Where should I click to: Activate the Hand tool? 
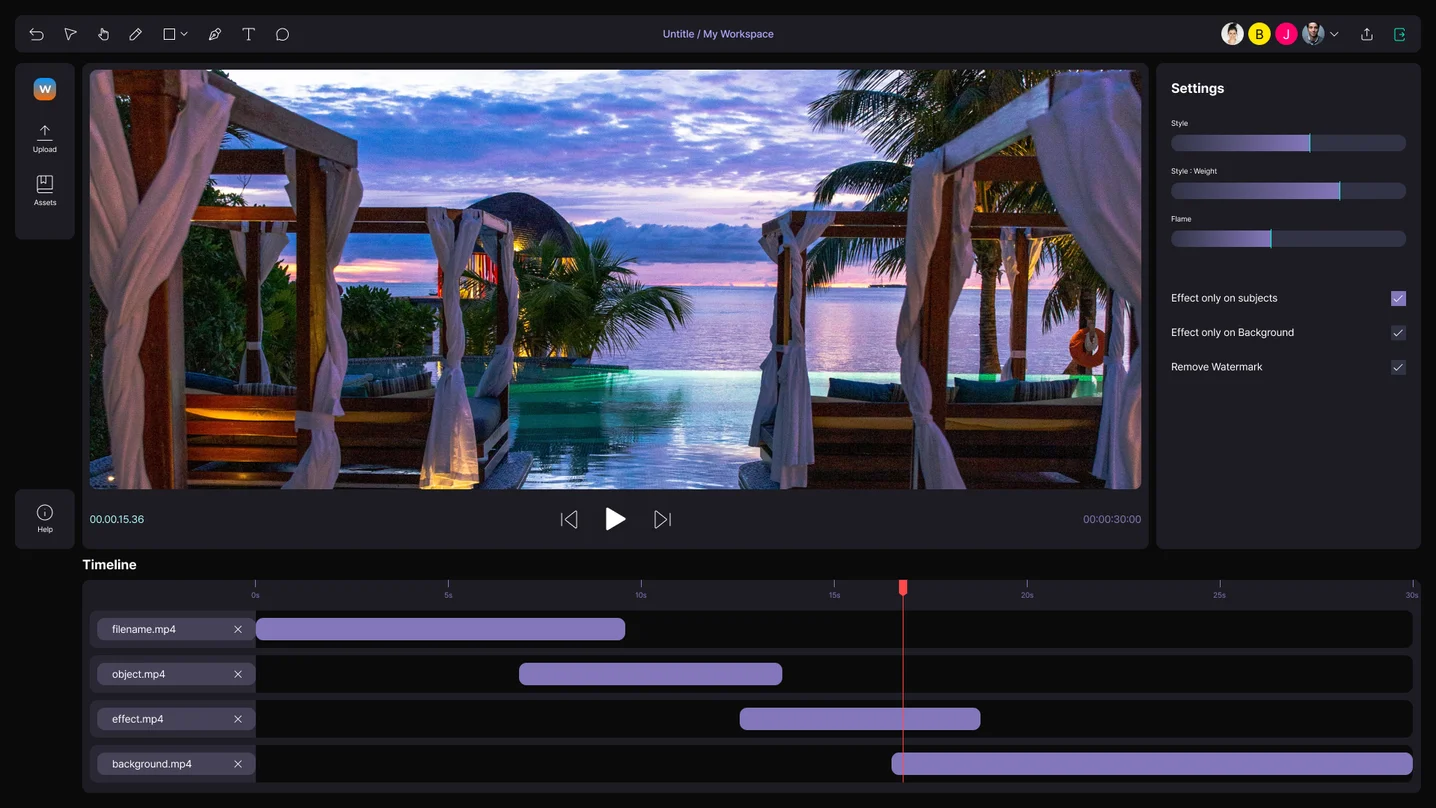pyautogui.click(x=103, y=33)
